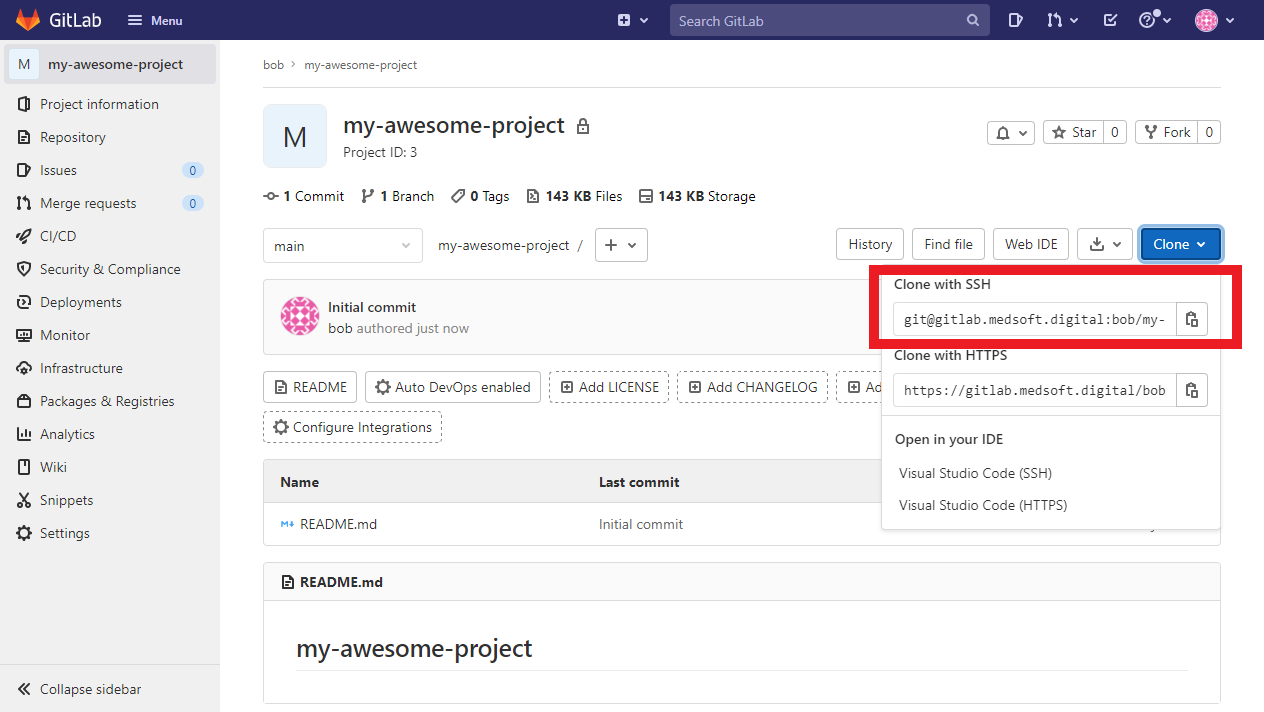Expand the main branch selector

(x=342, y=246)
